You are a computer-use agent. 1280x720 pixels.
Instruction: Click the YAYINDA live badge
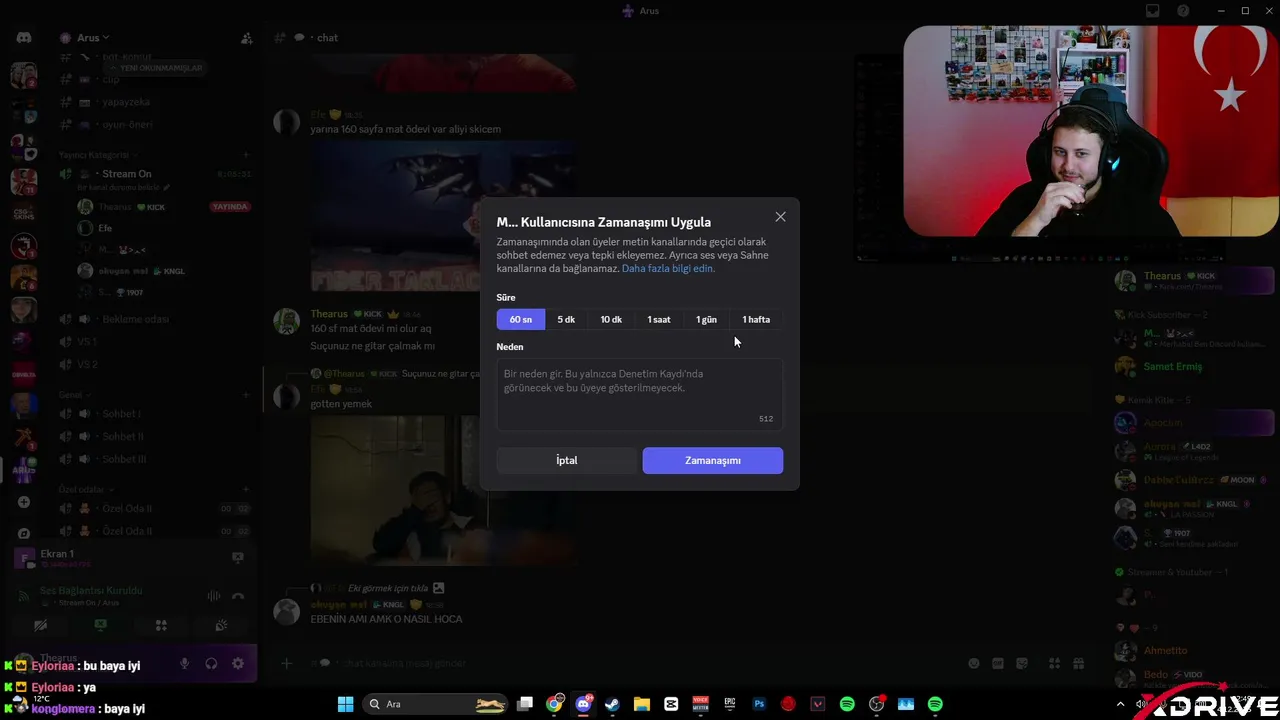click(230, 207)
